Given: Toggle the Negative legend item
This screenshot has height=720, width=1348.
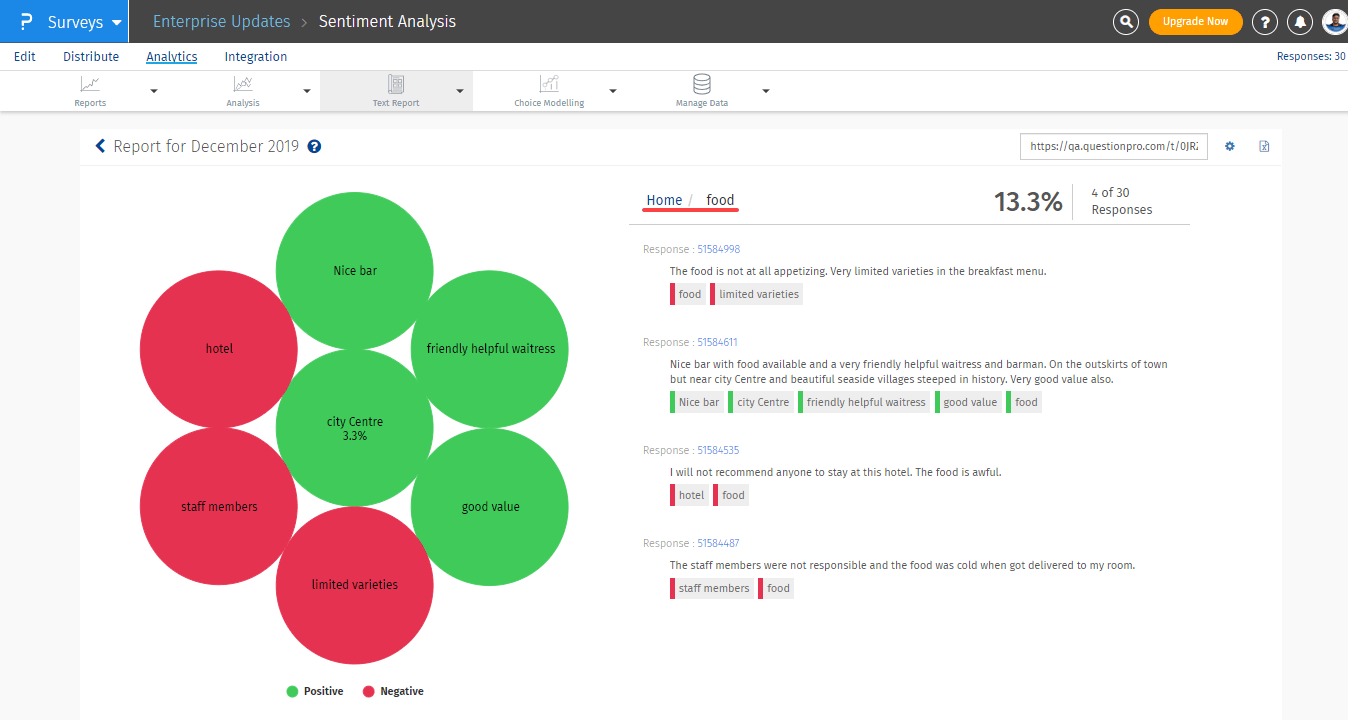Looking at the screenshot, I should (392, 691).
